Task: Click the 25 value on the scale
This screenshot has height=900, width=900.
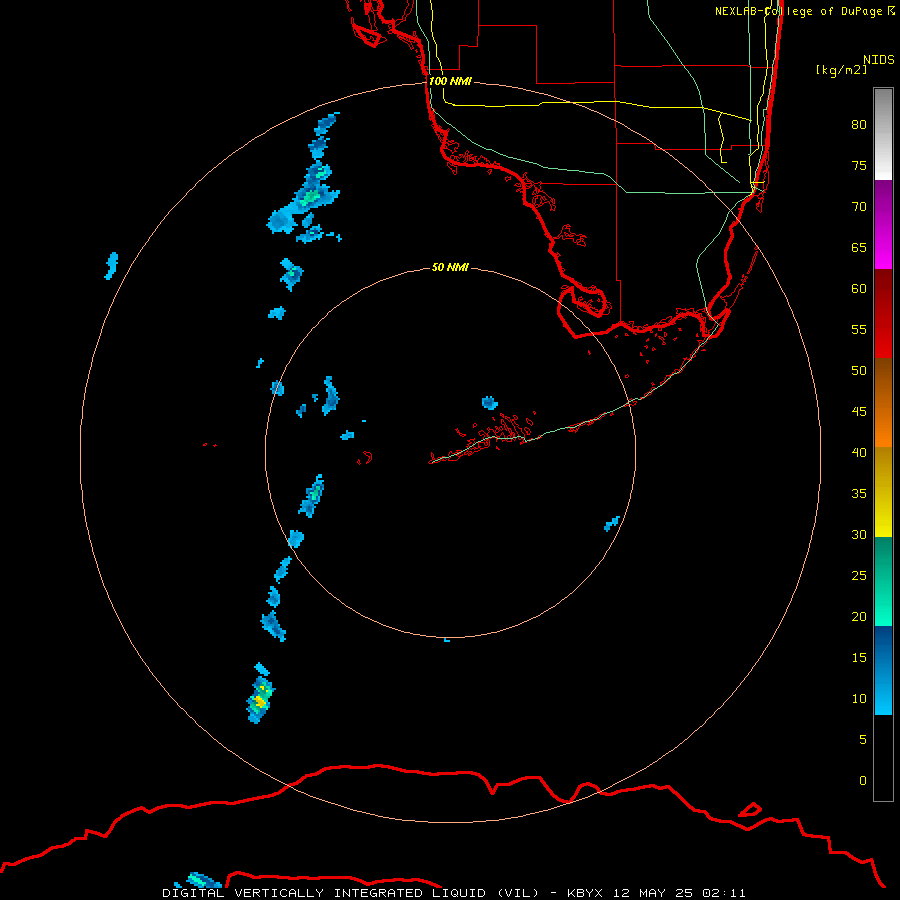Action: click(x=859, y=576)
